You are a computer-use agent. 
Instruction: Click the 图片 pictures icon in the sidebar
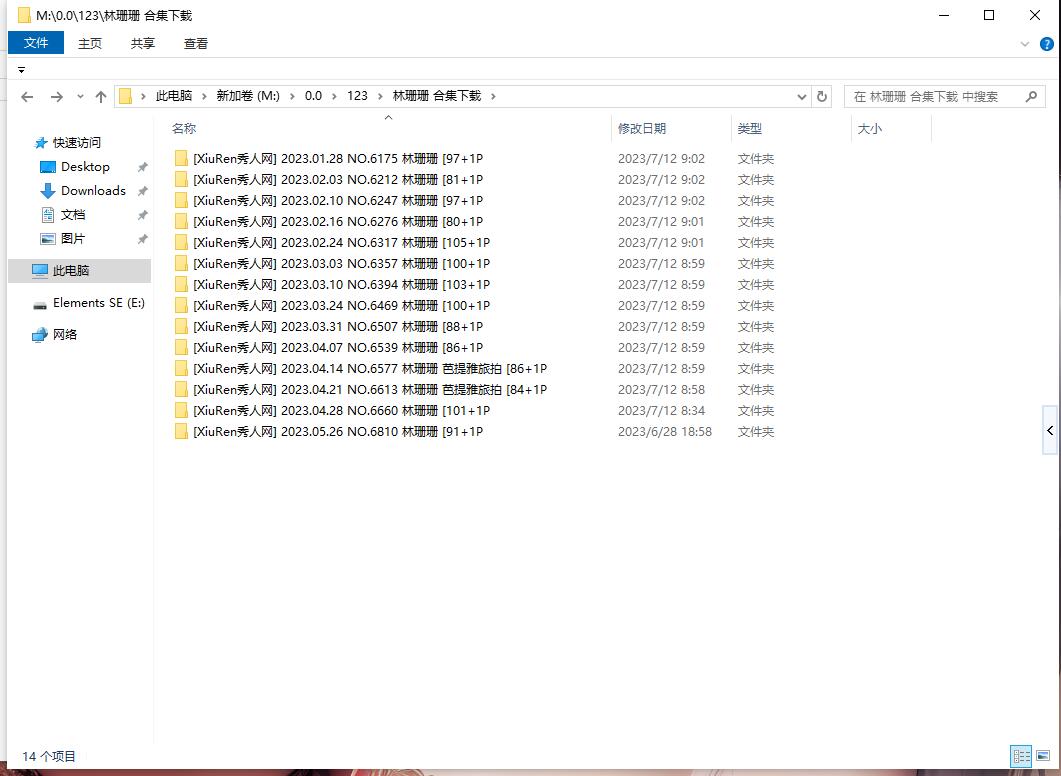(x=47, y=239)
